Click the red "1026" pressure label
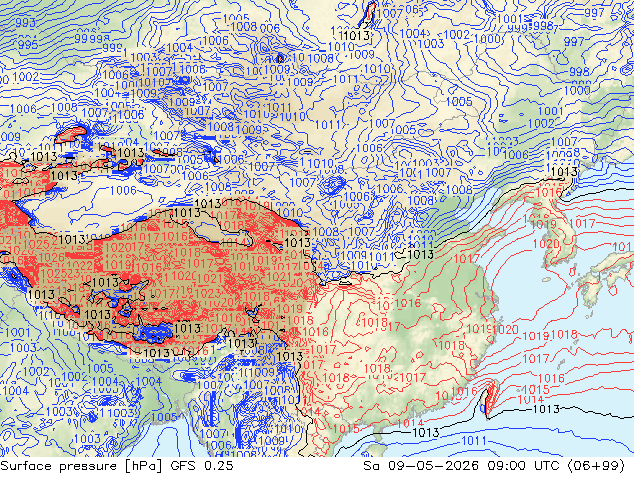Viewport: 634px width, 490px height. click(52, 258)
